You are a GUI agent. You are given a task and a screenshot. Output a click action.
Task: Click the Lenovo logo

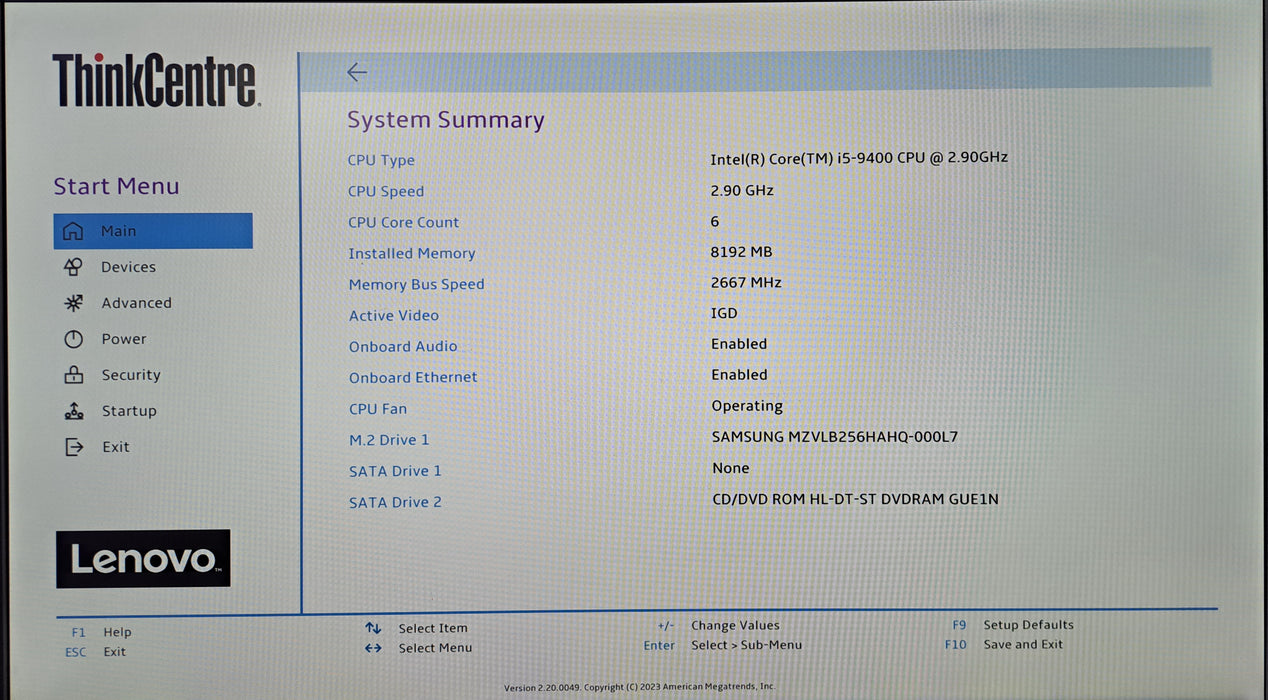pyautogui.click(x=143, y=559)
